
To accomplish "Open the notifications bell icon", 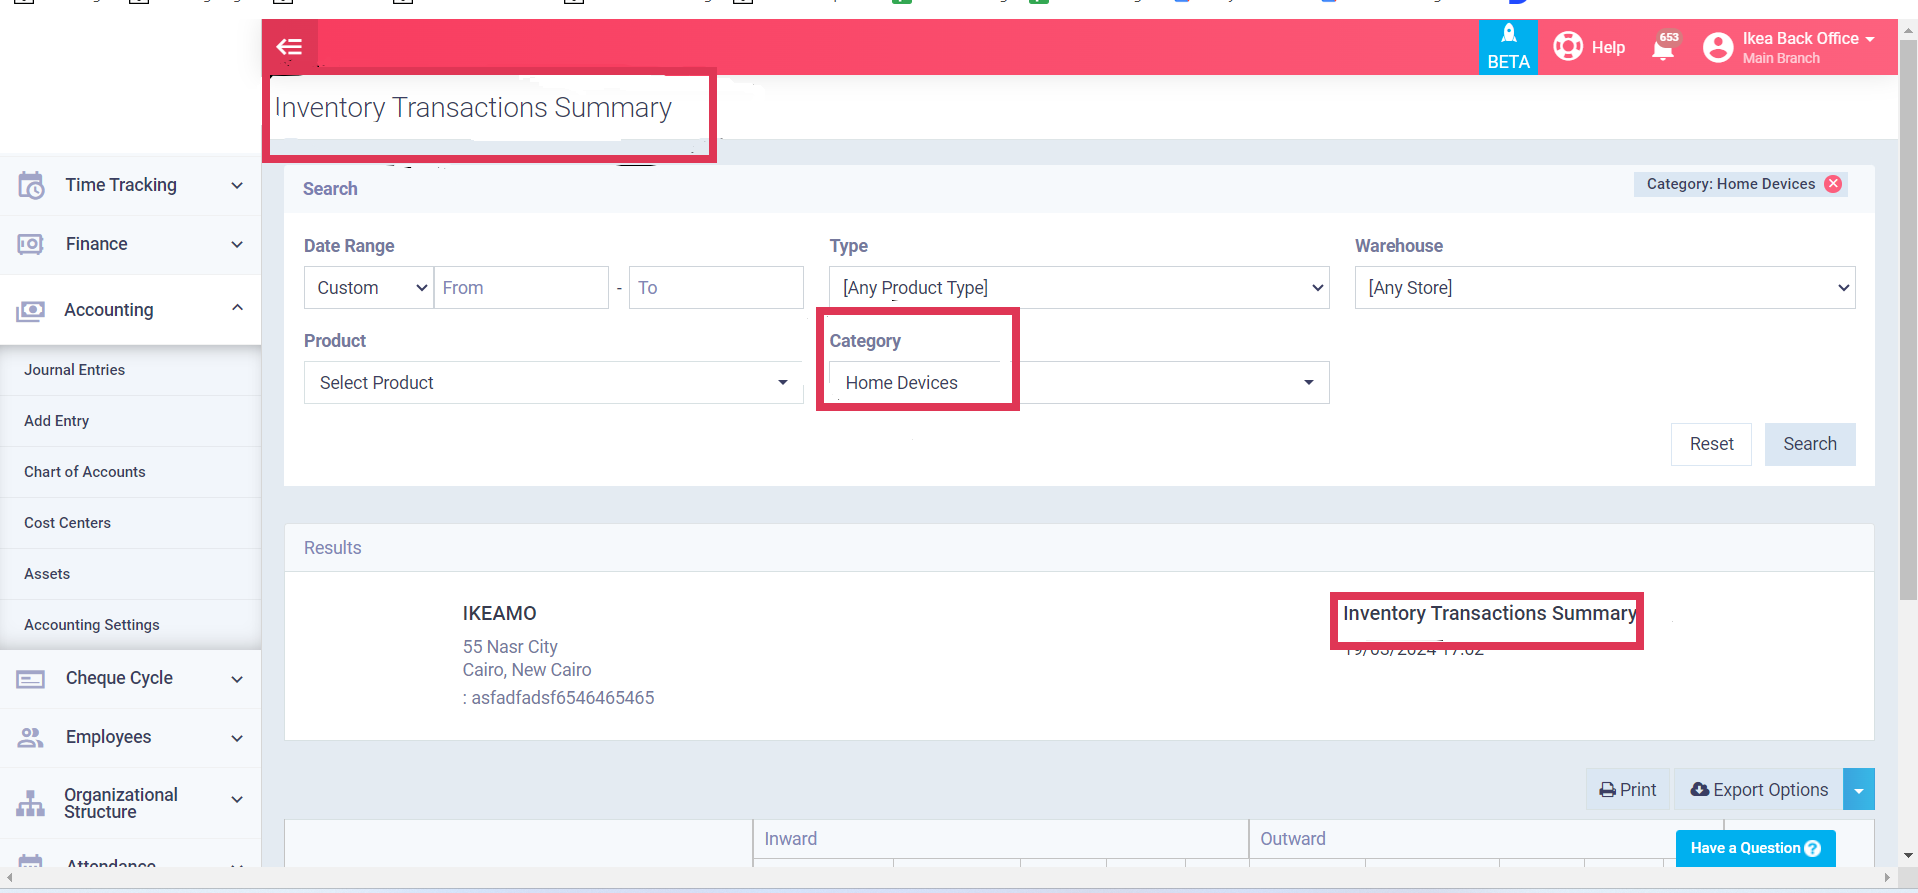I will tap(1663, 48).
